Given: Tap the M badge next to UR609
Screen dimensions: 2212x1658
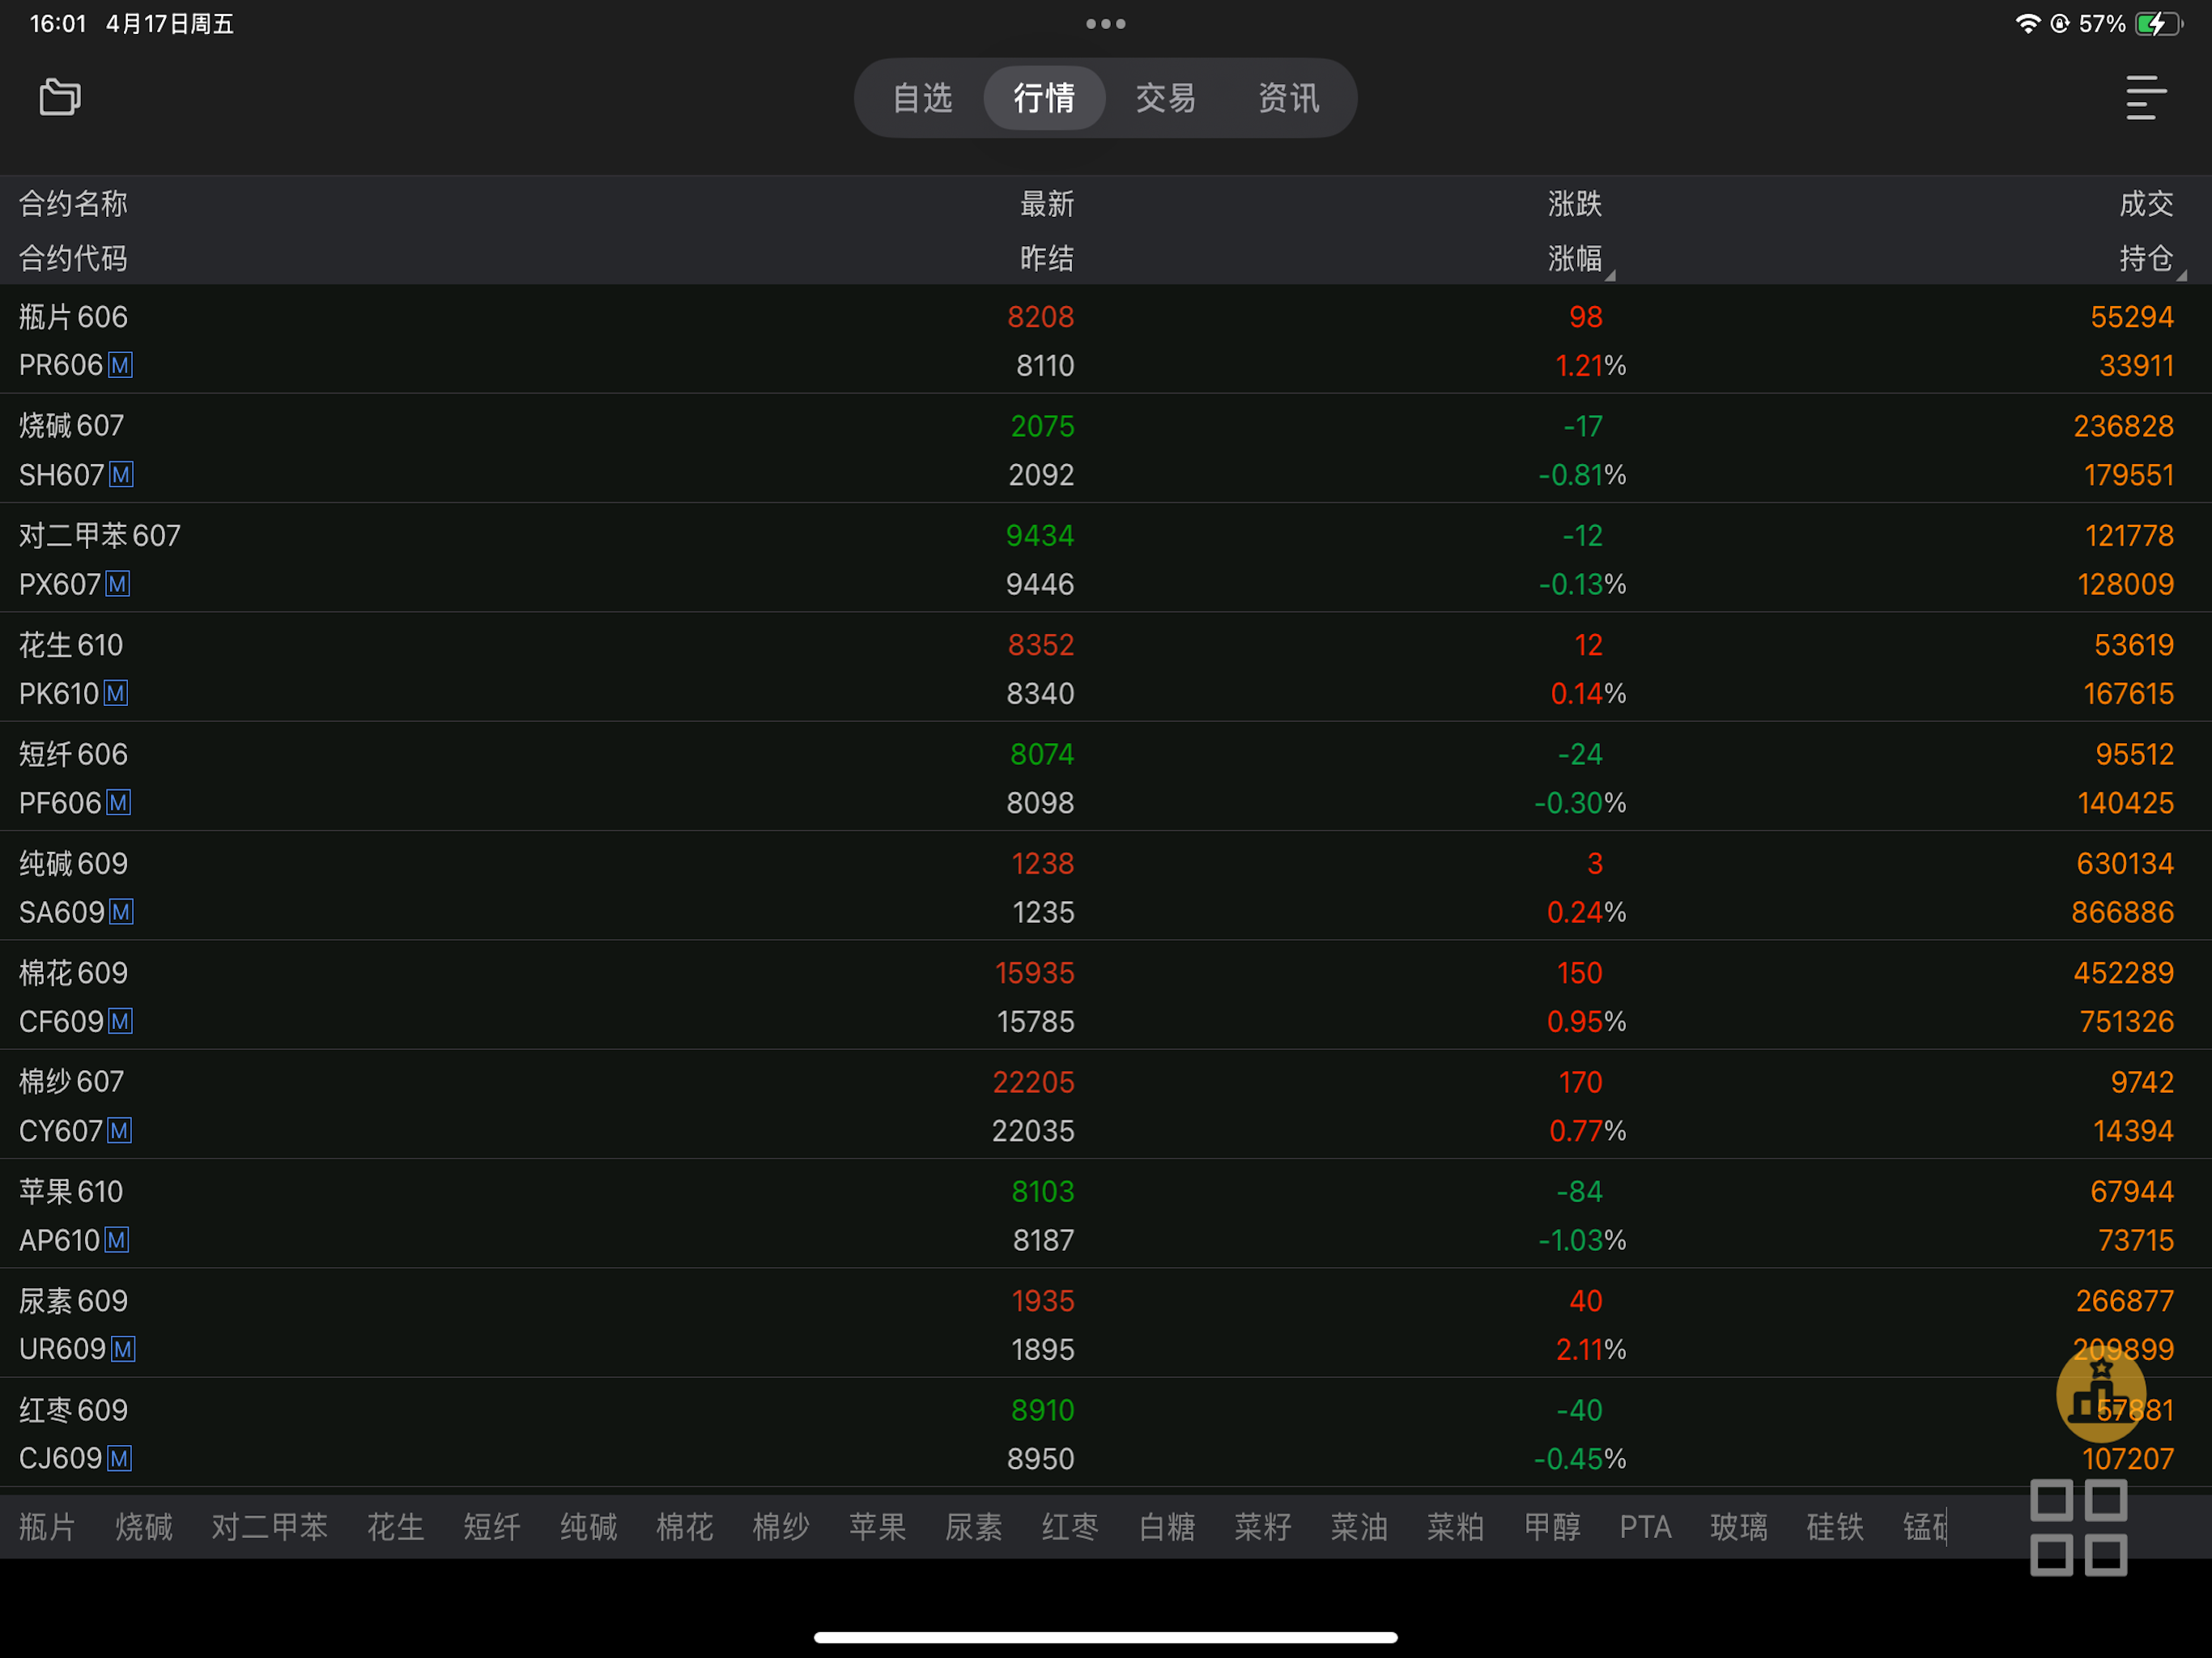Looking at the screenshot, I should (123, 1349).
